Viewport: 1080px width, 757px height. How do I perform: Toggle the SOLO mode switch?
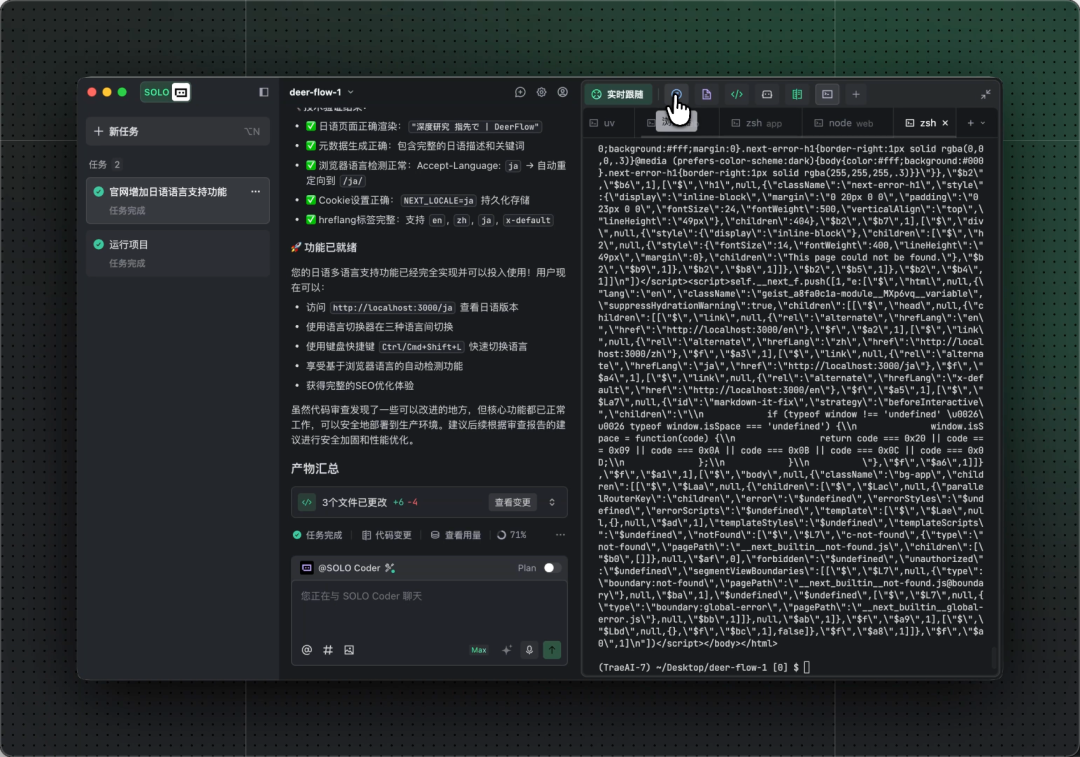coord(166,92)
